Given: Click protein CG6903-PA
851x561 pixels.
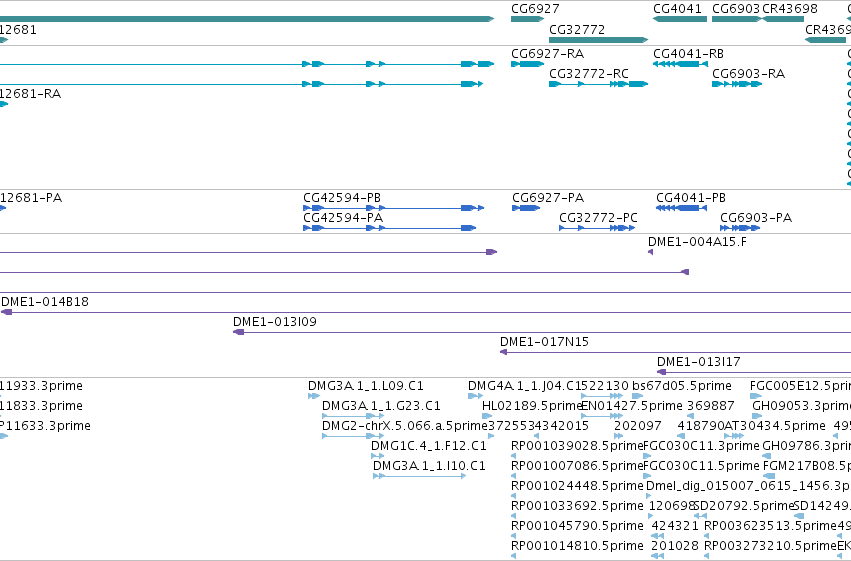Looking at the screenshot, I should [740, 228].
